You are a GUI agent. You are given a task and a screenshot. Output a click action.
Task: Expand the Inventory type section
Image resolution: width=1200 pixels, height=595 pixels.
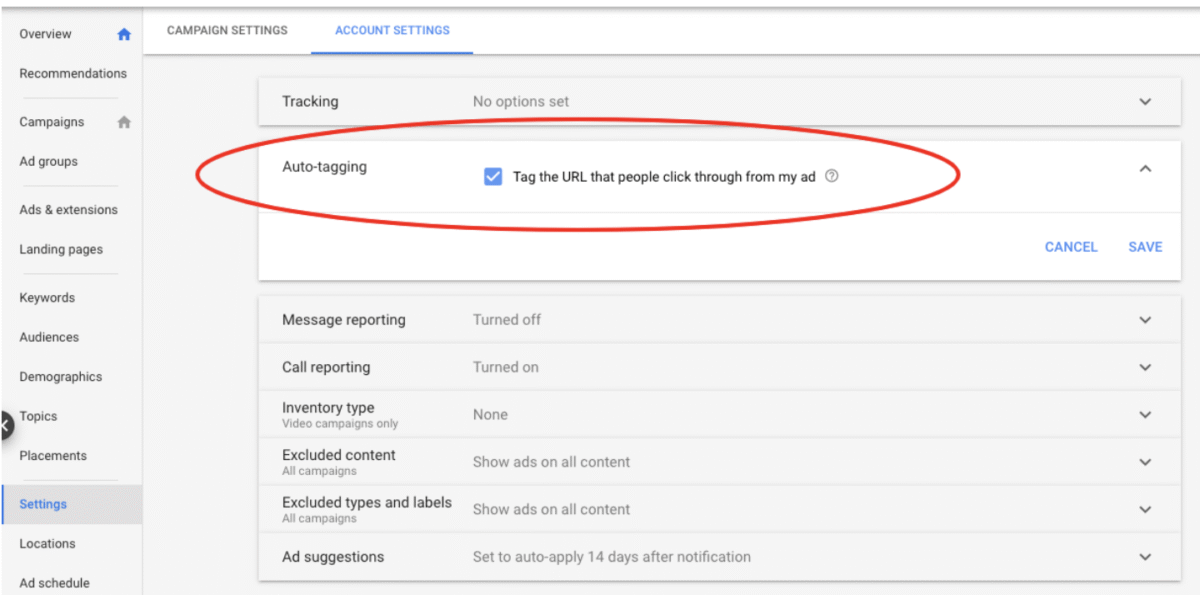coord(1146,414)
